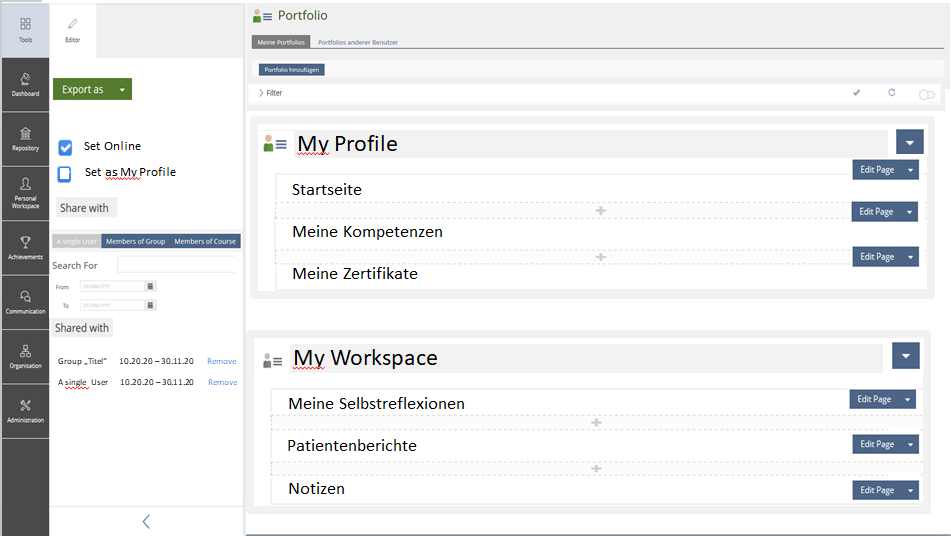Click the Portfolio hinzufügen button
951x536 pixels.
[291, 70]
